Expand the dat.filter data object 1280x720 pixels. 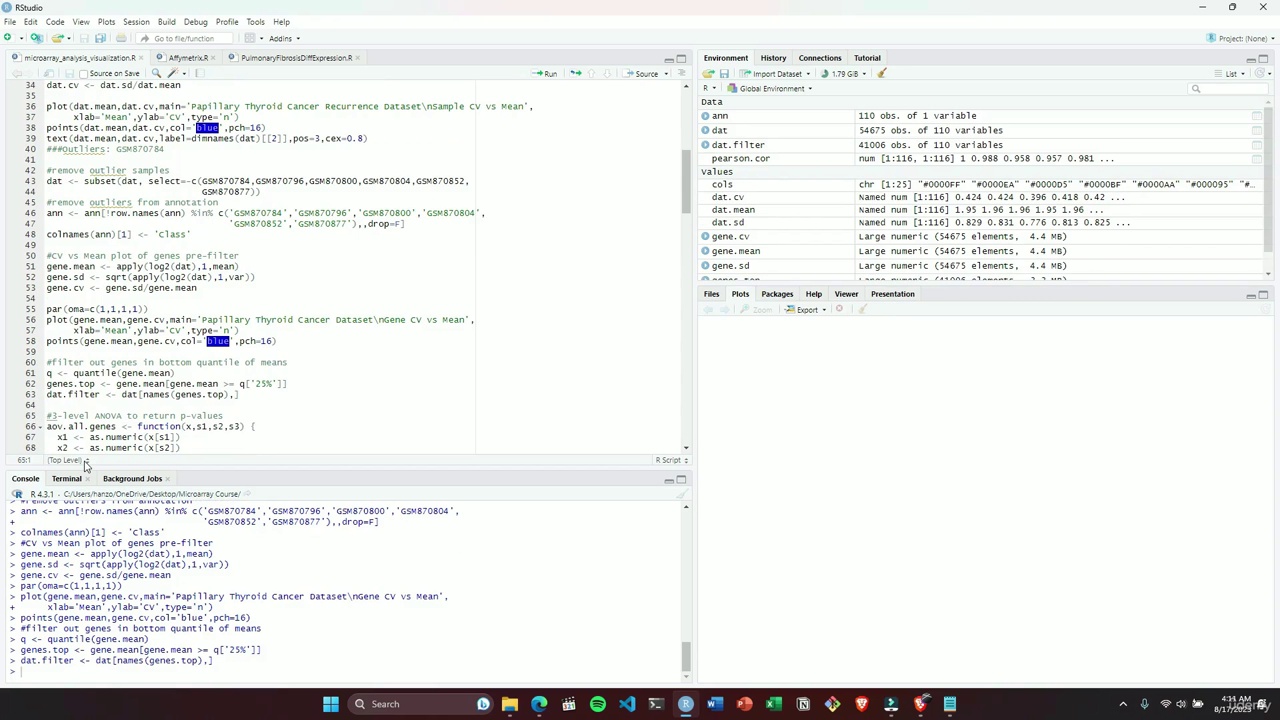point(706,145)
